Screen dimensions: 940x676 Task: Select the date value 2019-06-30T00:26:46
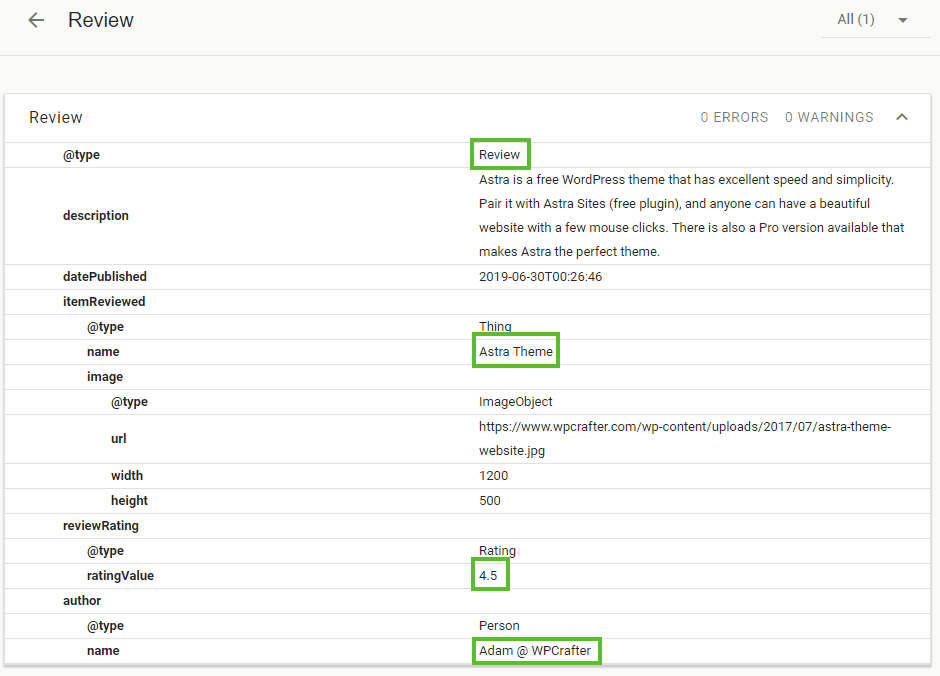[x=541, y=277]
